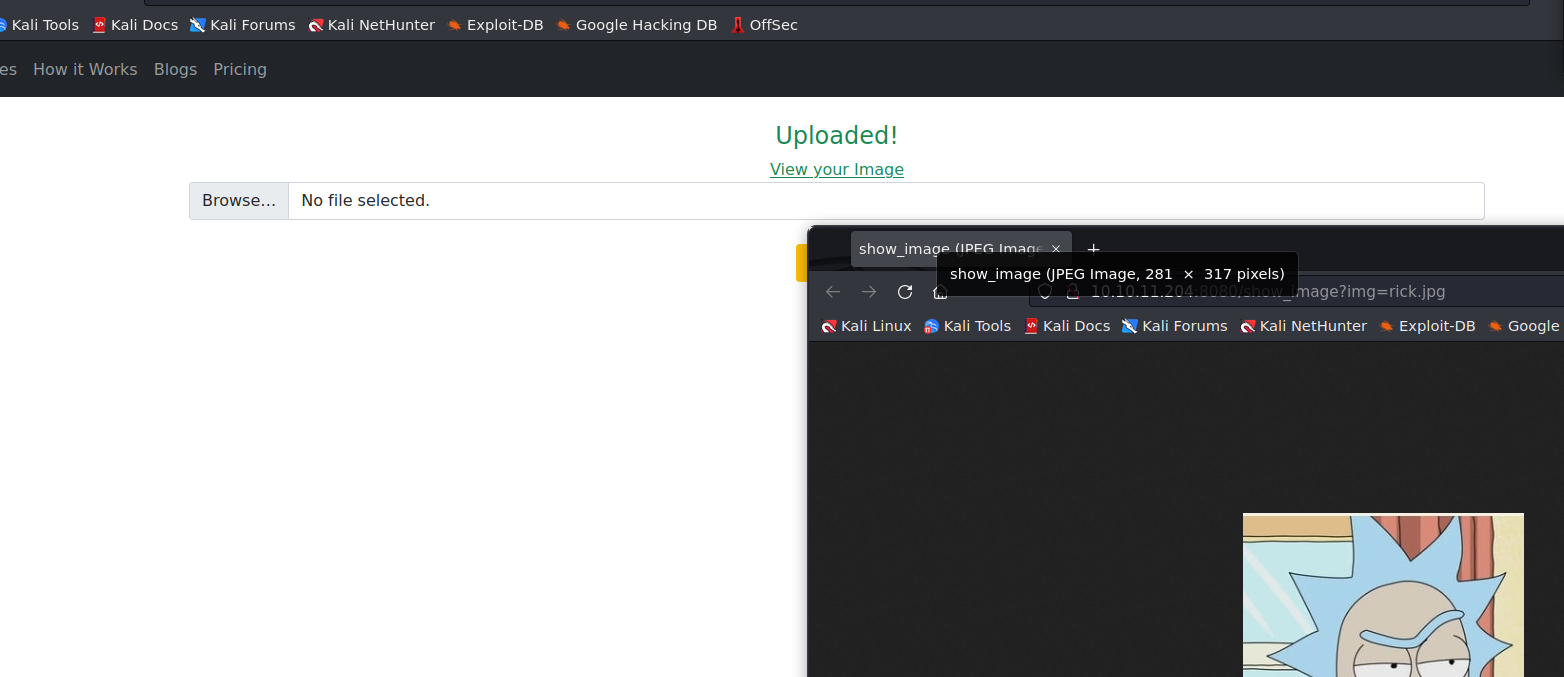
Task: Open the Pricing nav item
Action: click(x=240, y=69)
